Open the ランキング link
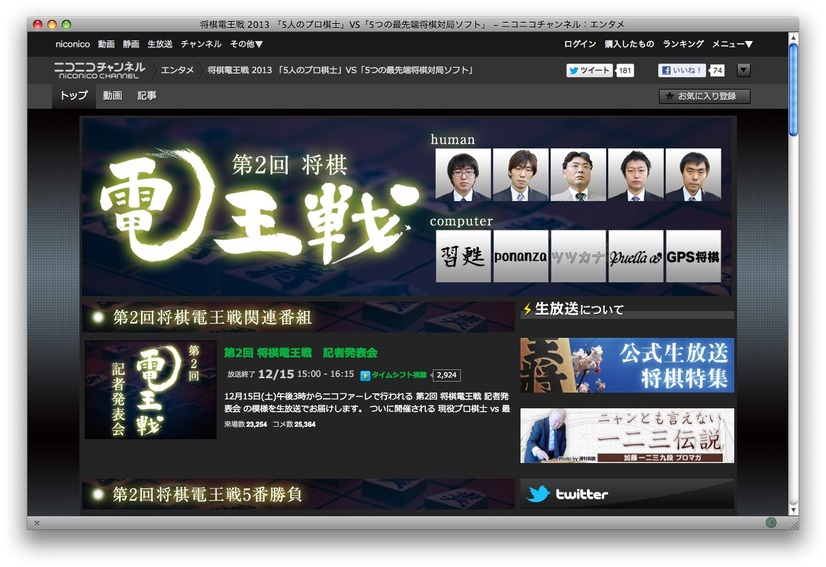The width and height of the screenshot is (826, 567). coord(683,44)
